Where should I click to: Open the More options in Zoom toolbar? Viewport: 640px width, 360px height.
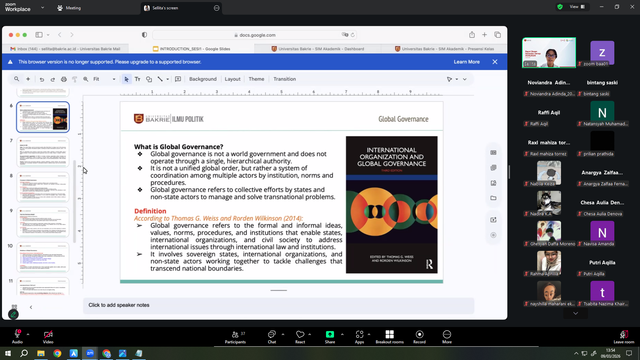click(447, 337)
